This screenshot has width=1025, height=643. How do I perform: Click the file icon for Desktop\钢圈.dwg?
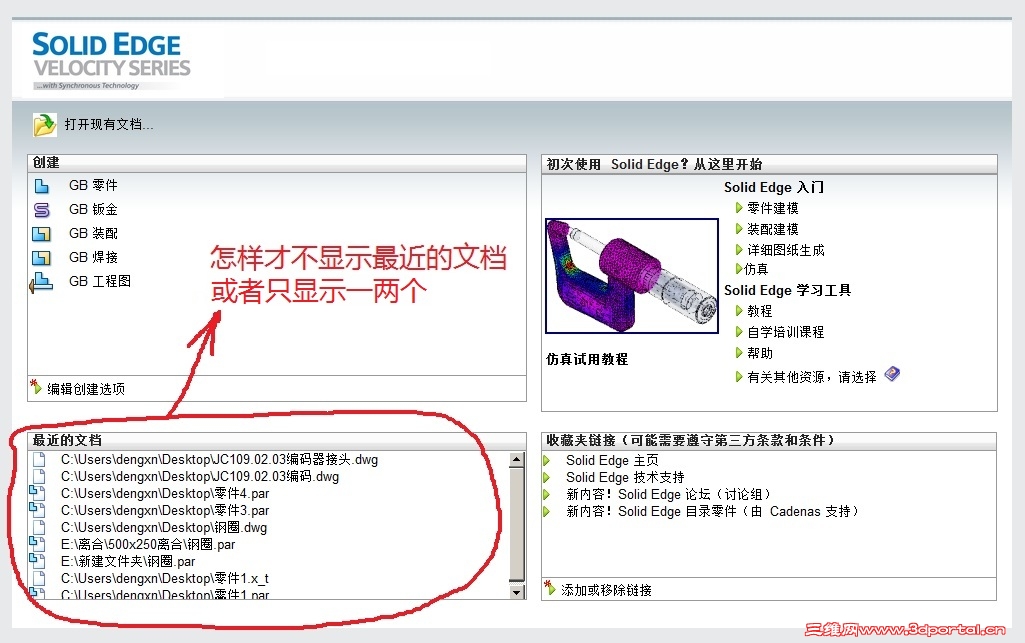point(39,527)
